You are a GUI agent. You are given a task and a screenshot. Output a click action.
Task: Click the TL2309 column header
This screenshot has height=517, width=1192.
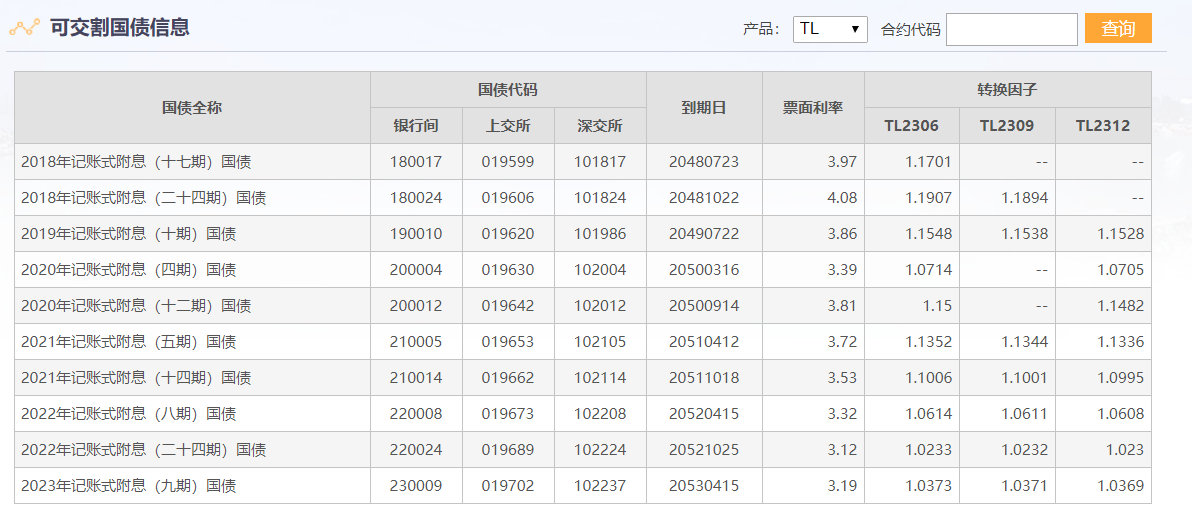[1007, 126]
